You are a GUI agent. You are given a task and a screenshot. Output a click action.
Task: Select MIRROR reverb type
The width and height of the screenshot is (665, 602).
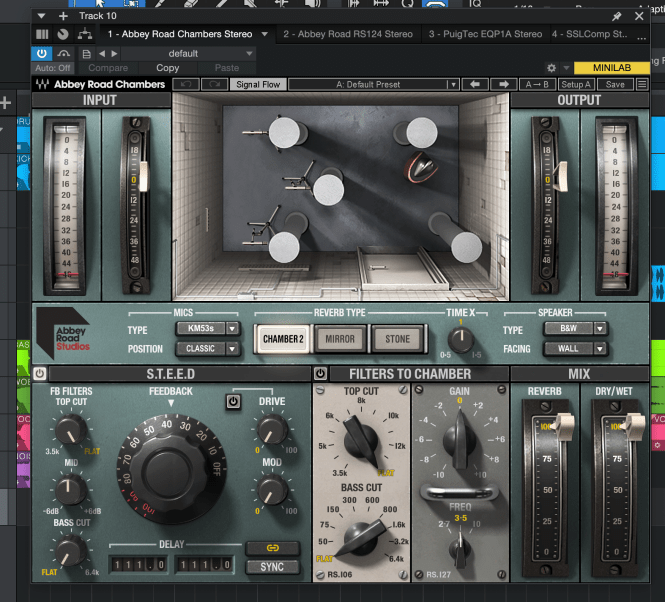340,339
